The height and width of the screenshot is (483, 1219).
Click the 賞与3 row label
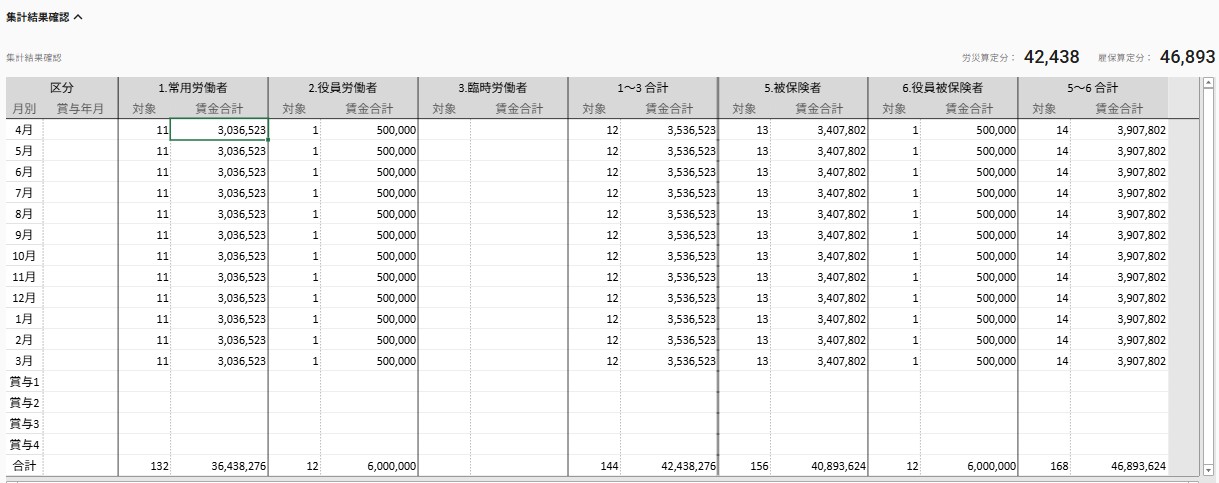(x=24, y=424)
